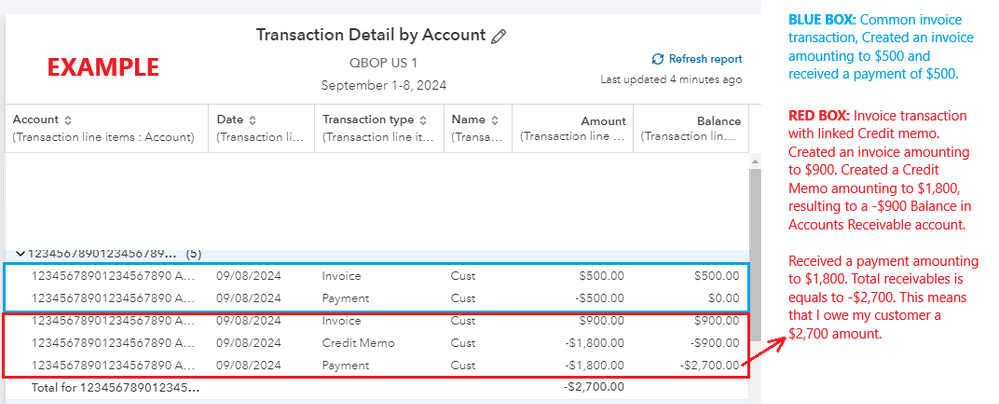Open the Credit Memo -$1,800.00 amount

pyautogui.click(x=590, y=343)
